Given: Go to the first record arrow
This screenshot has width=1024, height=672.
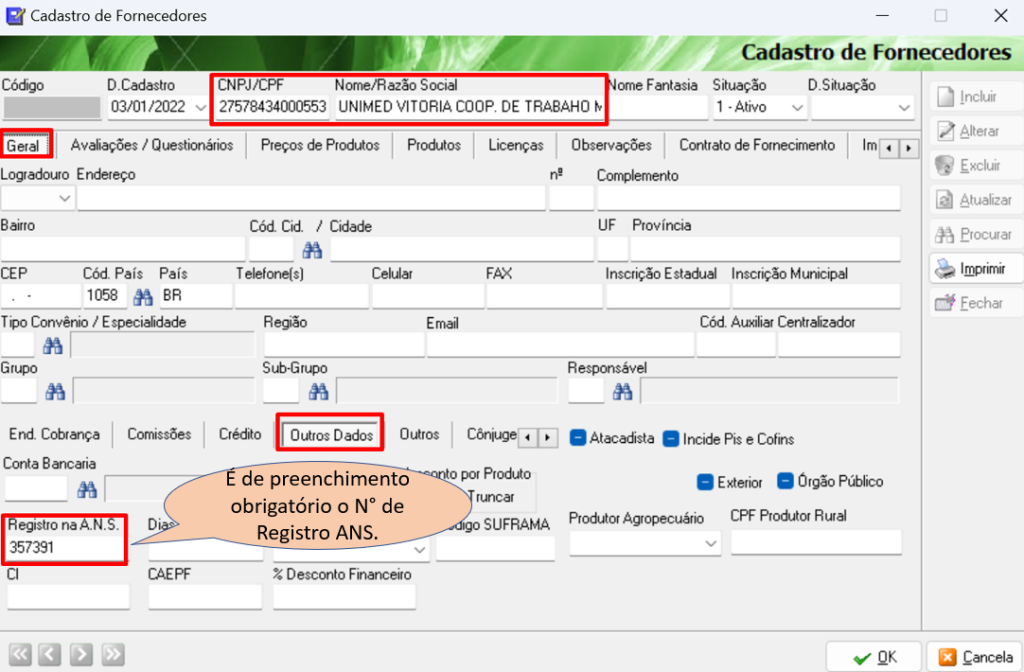Looking at the screenshot, I should (x=21, y=655).
